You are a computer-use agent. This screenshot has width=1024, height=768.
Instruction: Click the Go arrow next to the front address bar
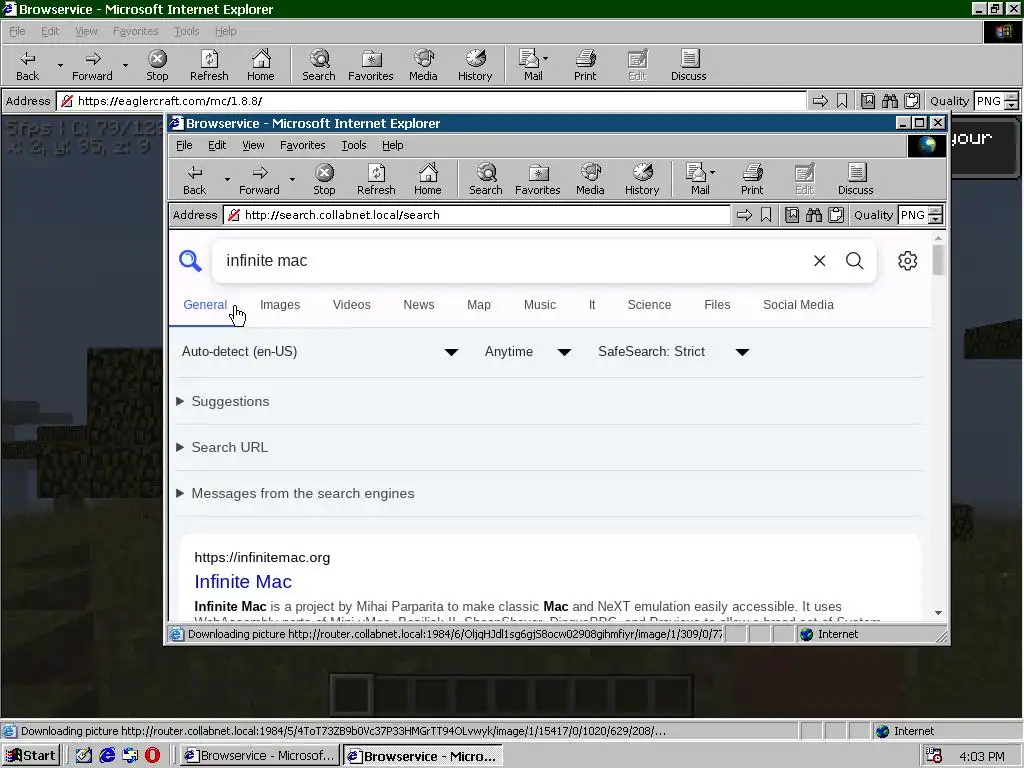(744, 215)
